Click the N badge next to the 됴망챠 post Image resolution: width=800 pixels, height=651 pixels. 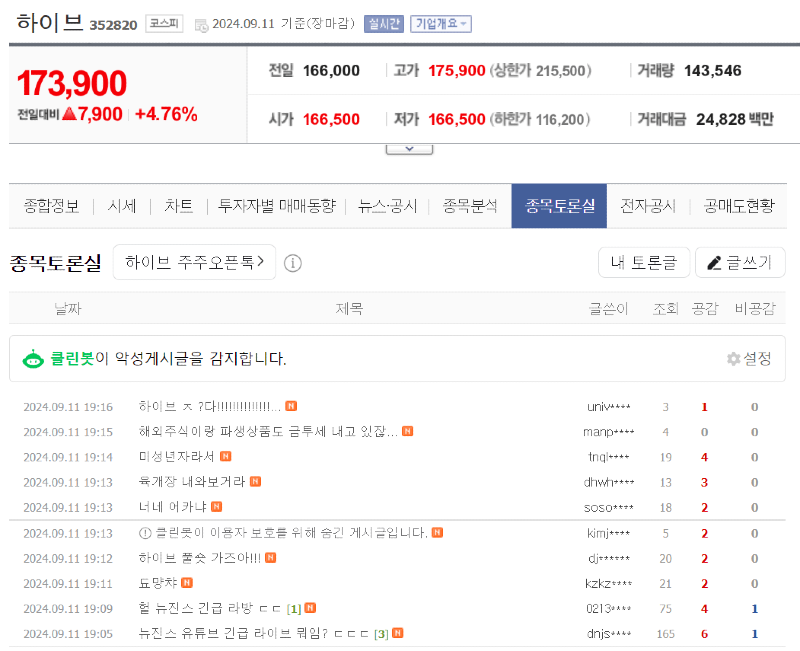(x=187, y=583)
